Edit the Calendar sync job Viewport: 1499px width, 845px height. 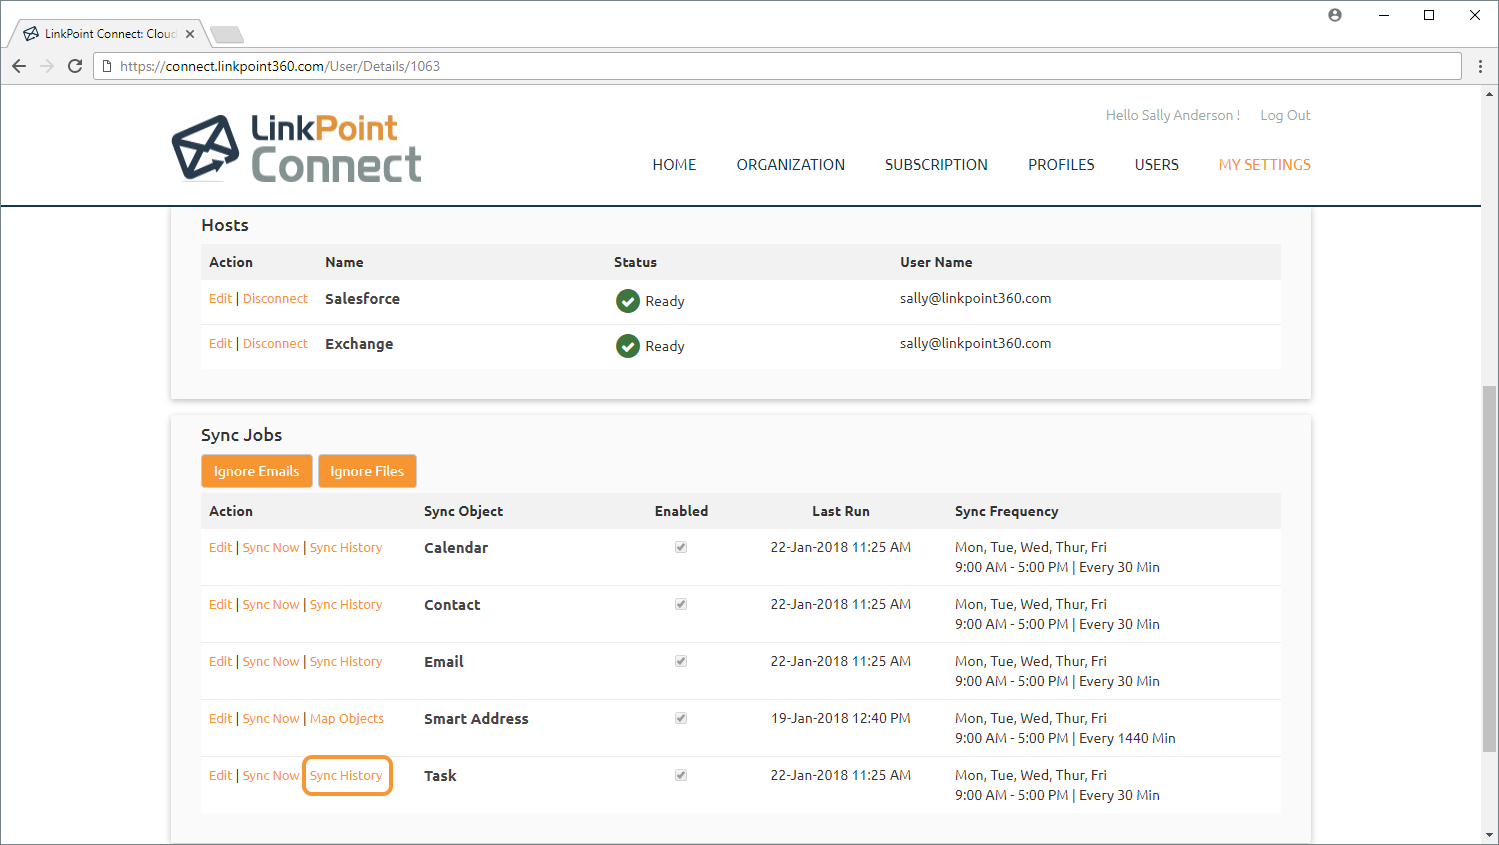coord(220,548)
